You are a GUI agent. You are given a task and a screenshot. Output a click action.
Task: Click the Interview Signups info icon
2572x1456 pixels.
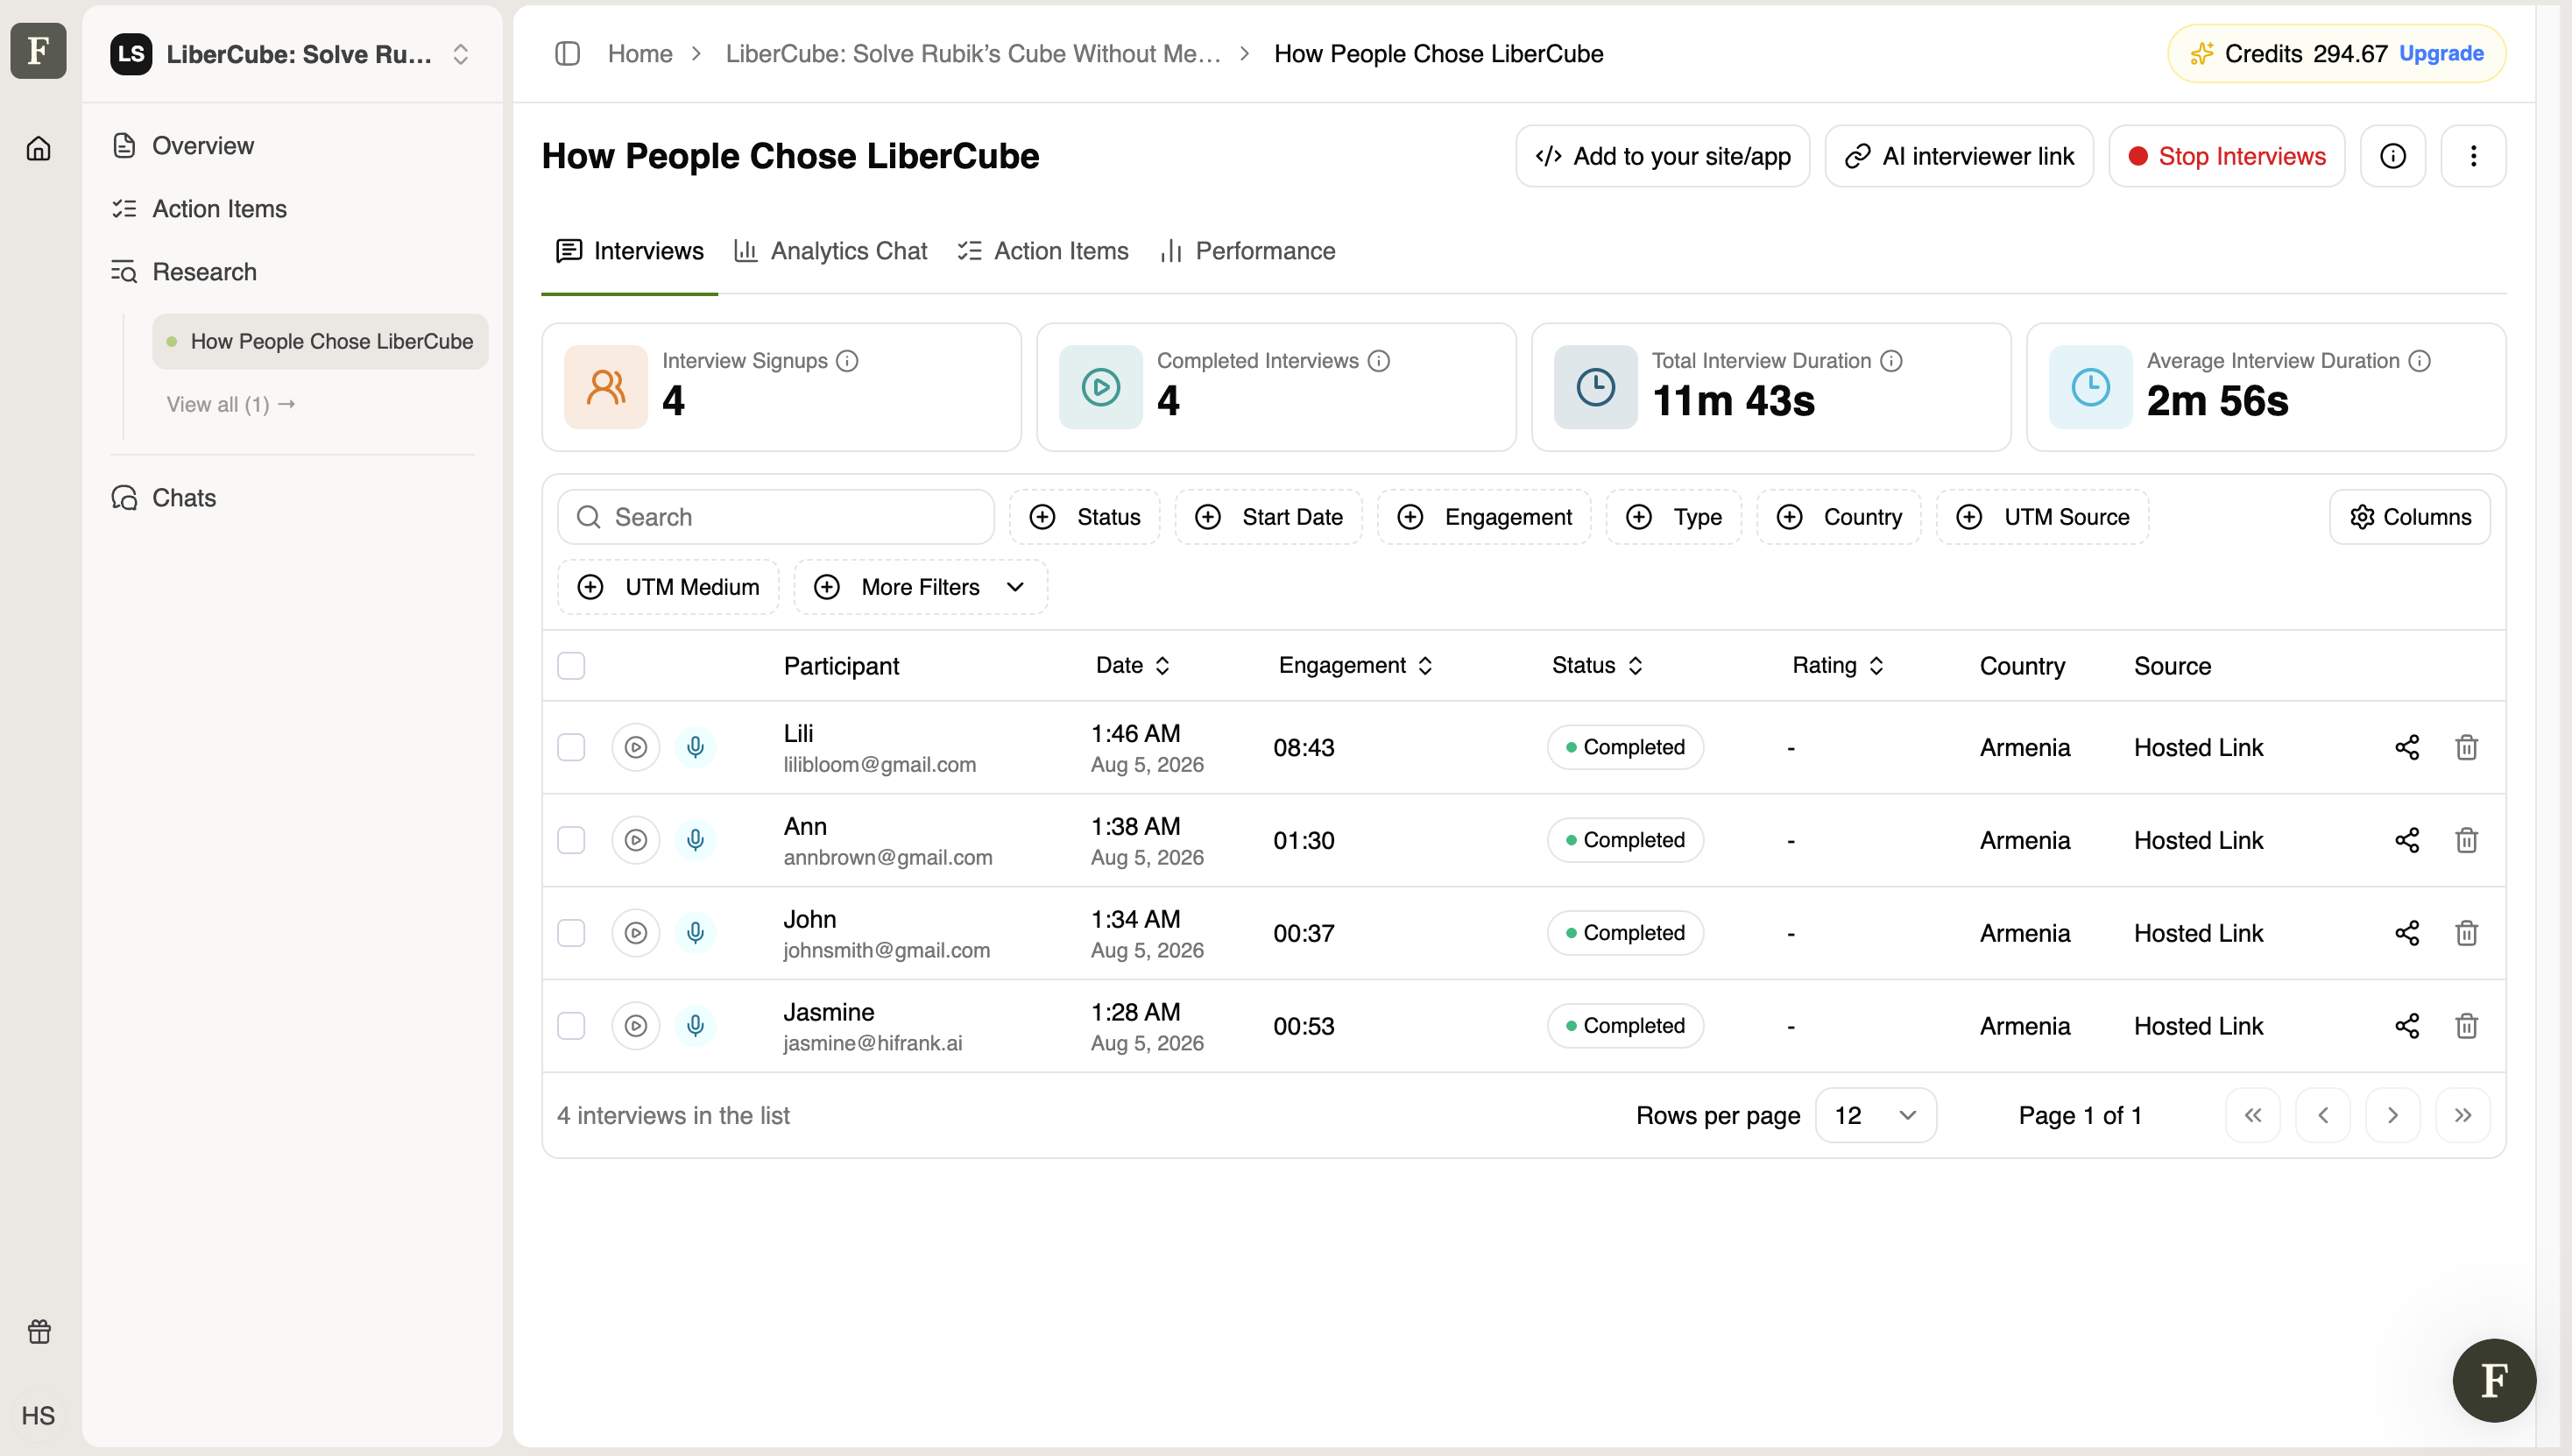click(847, 361)
